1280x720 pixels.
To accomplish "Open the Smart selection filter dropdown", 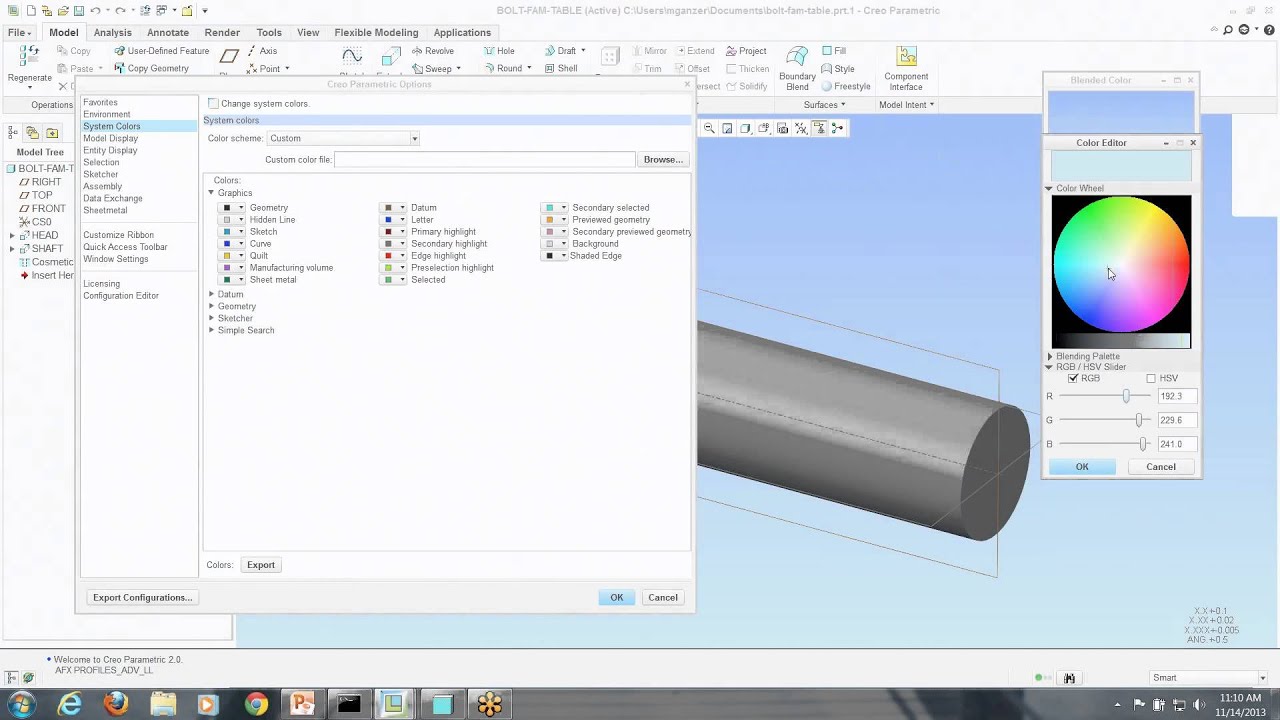I will 1209,678.
